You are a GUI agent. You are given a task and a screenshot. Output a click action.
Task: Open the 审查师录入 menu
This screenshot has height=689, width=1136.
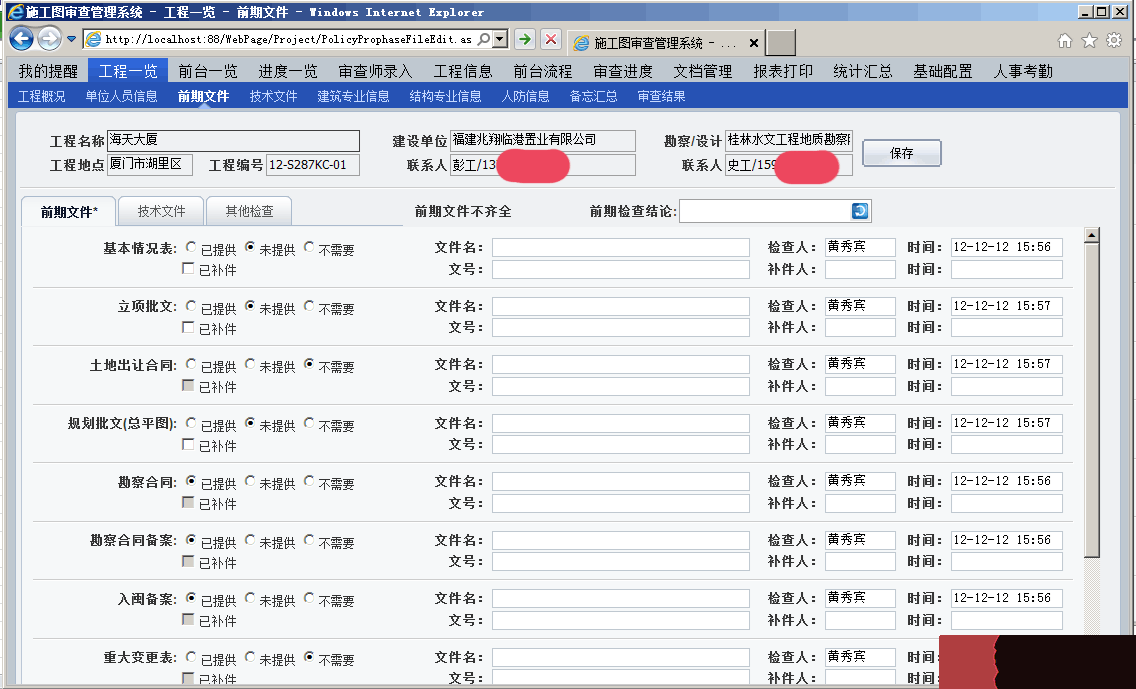tap(375, 71)
